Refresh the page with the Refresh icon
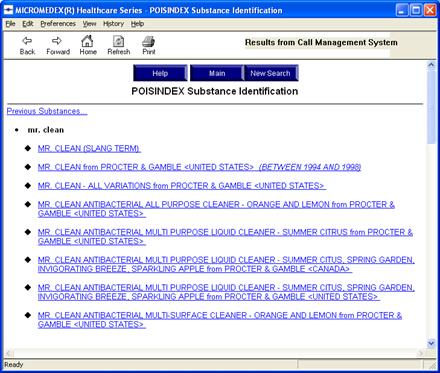This screenshot has width=440, height=373. click(x=118, y=41)
